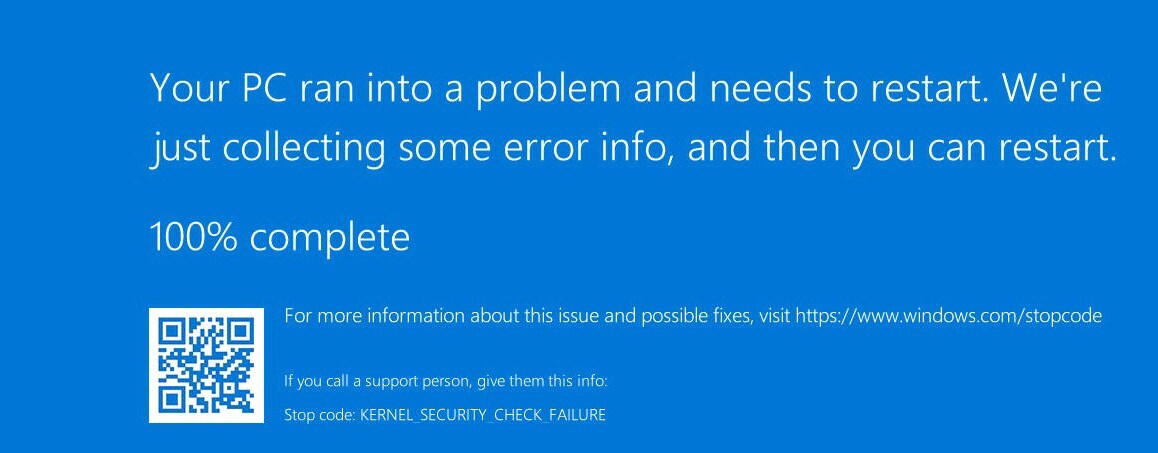1158x453 pixels.
Task: Click the QR code image
Action: [206, 365]
